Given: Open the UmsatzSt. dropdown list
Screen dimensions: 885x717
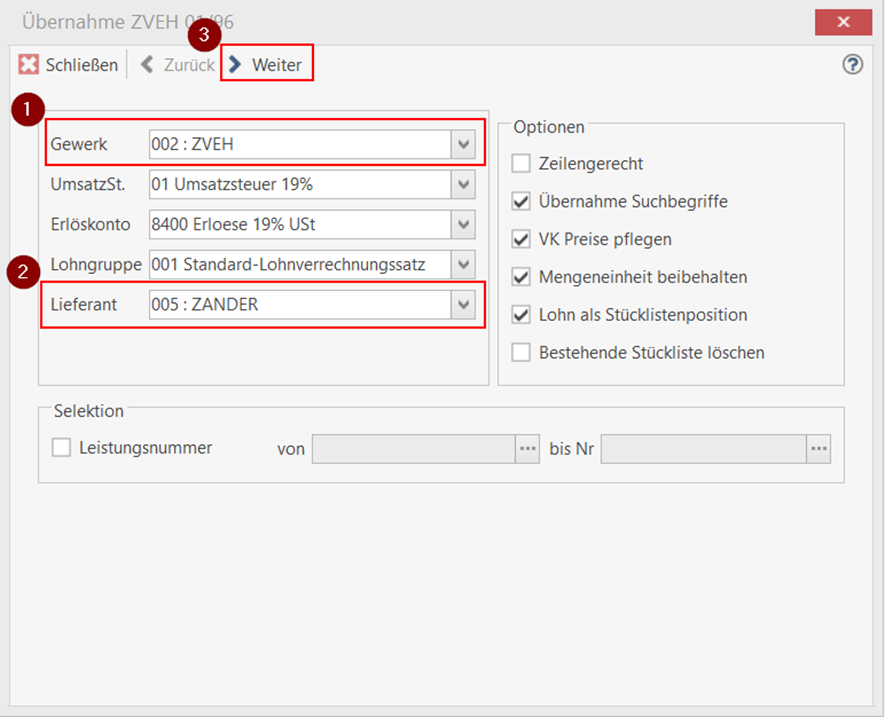Looking at the screenshot, I should (x=463, y=185).
